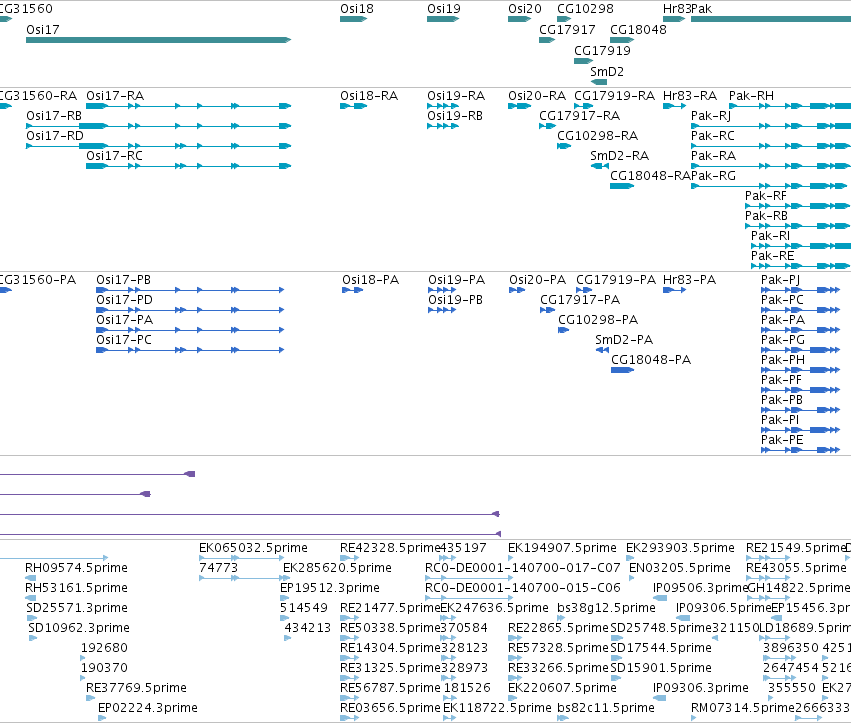Select the Osi19-PB protein label
Image resolution: width=851 pixels, height=723 pixels.
point(455,300)
